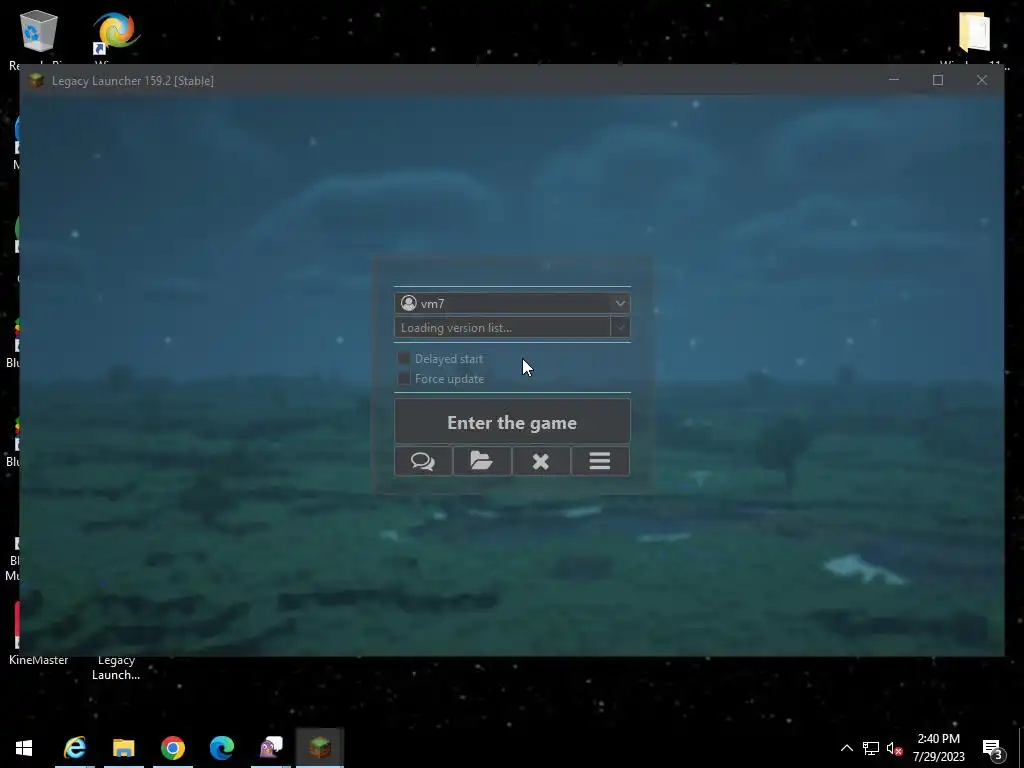
Task: Click the Enter the game button
Action: click(512, 422)
